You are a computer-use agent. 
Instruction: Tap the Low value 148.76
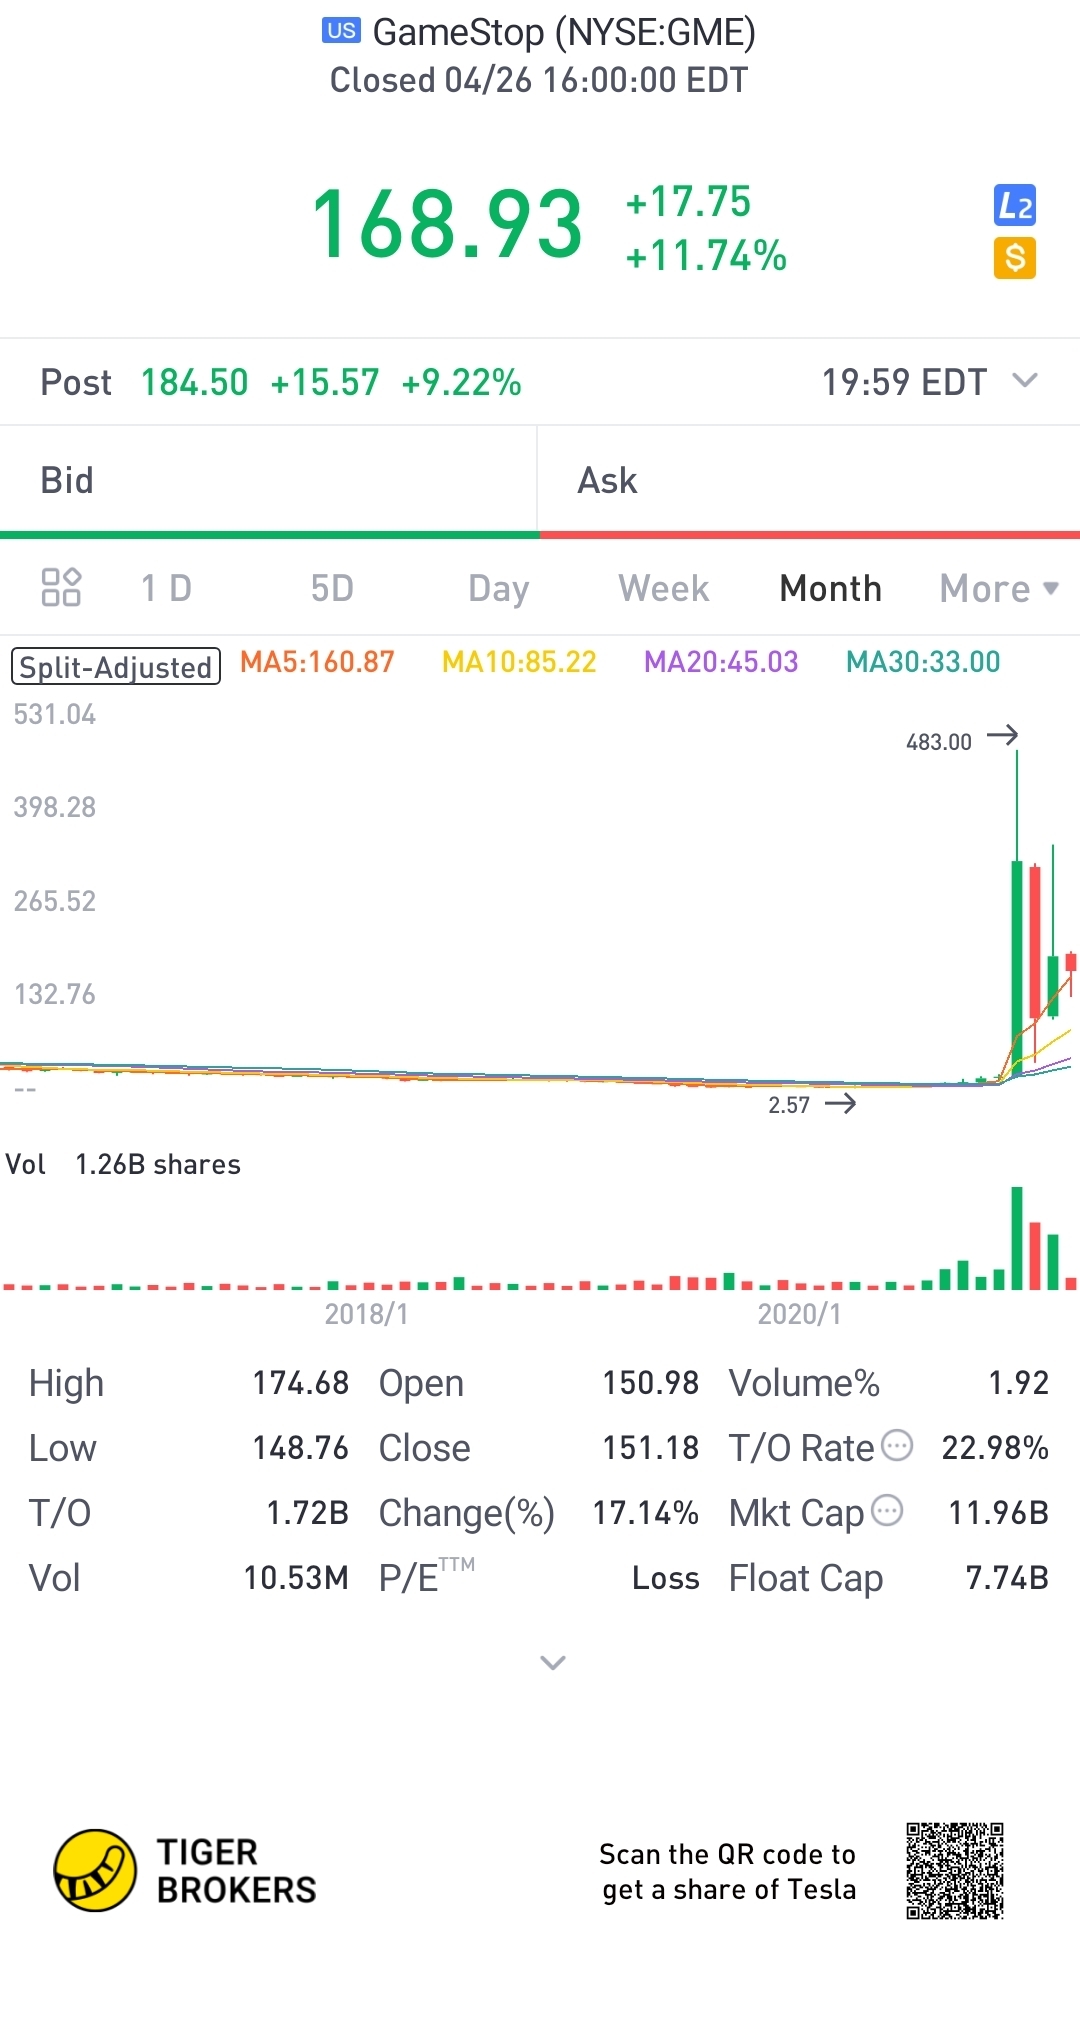(300, 1448)
